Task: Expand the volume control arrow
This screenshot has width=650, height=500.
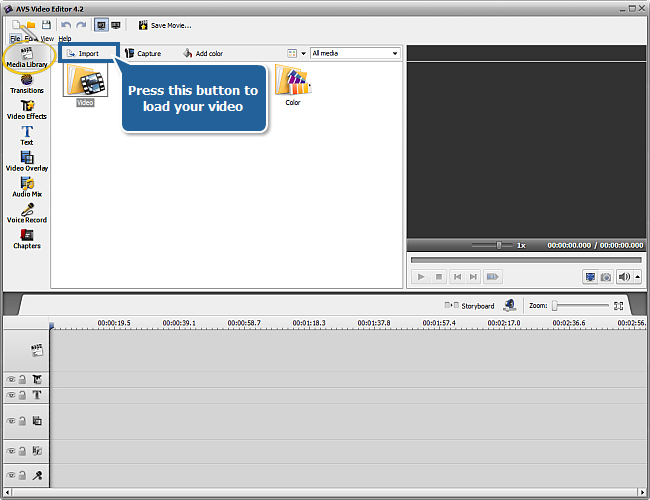Action: click(x=638, y=277)
